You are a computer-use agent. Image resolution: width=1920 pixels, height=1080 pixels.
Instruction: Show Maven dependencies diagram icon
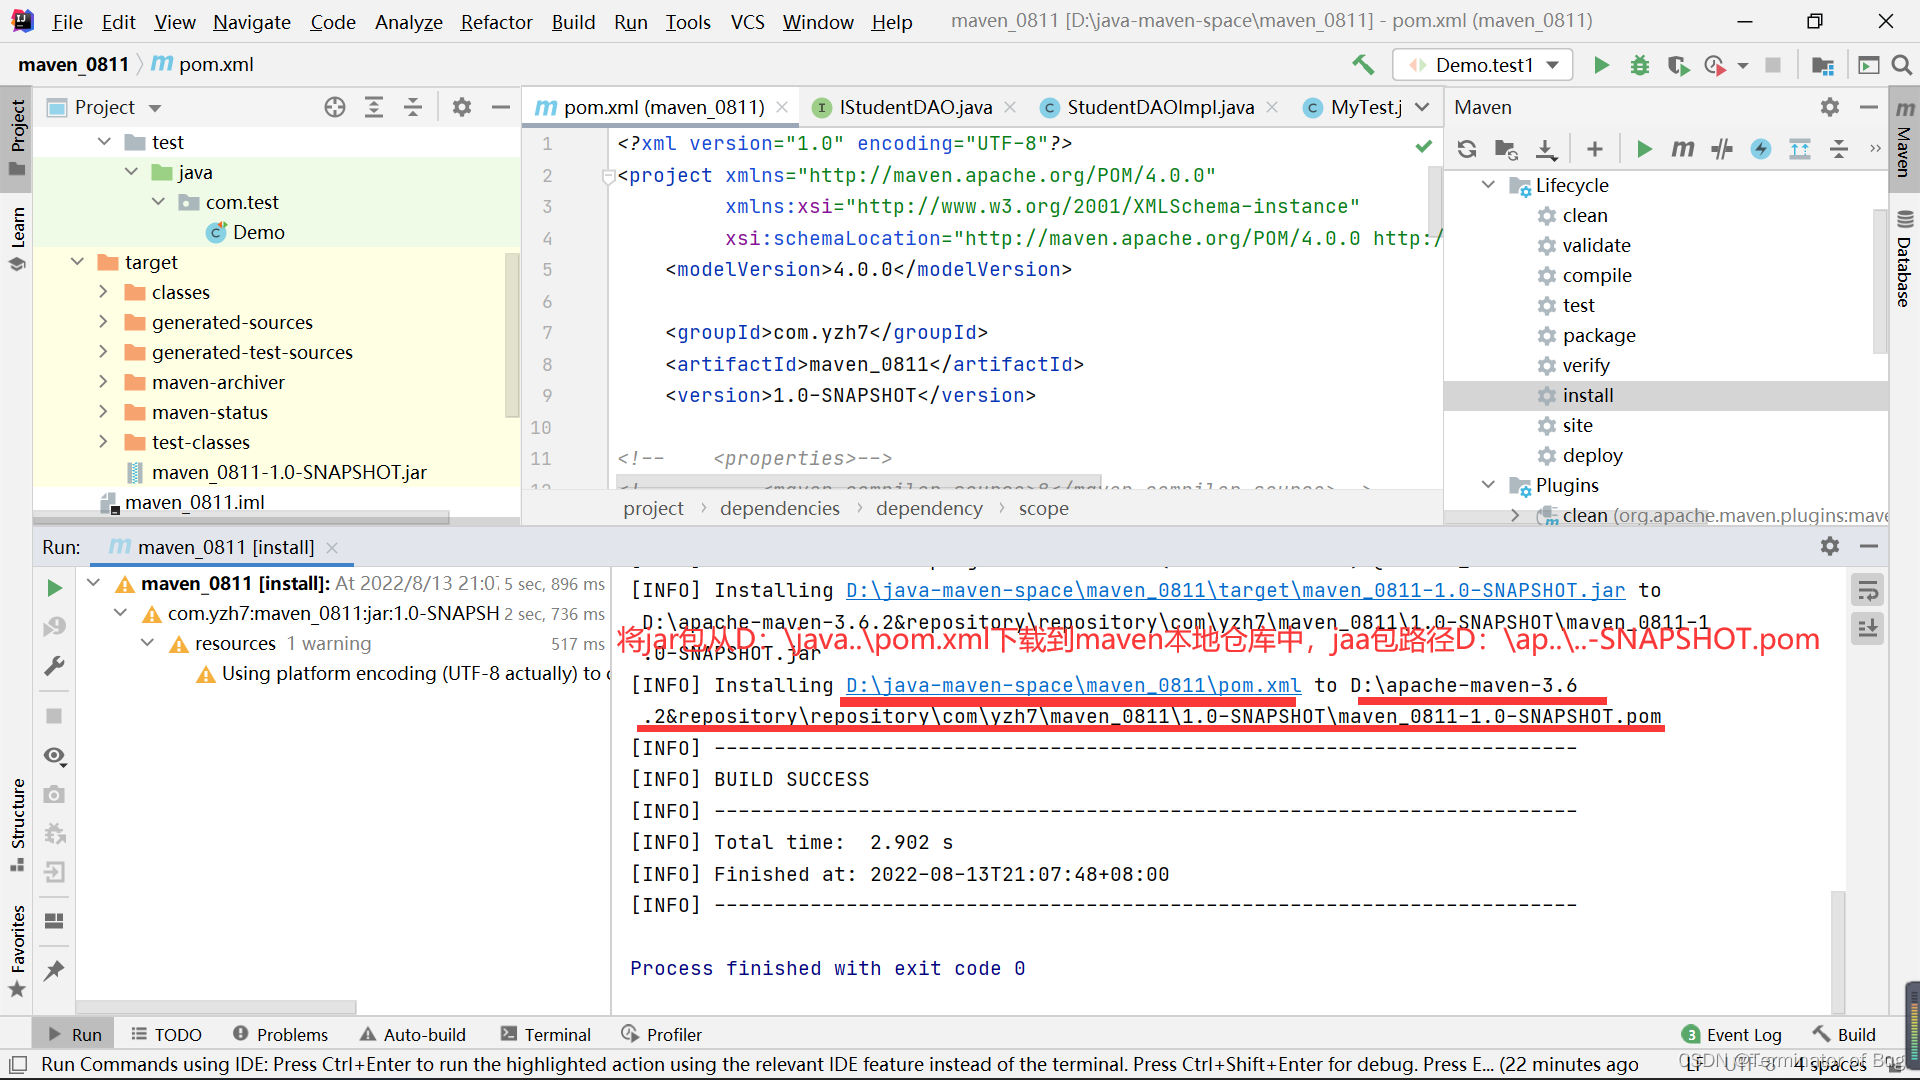[1800, 149]
